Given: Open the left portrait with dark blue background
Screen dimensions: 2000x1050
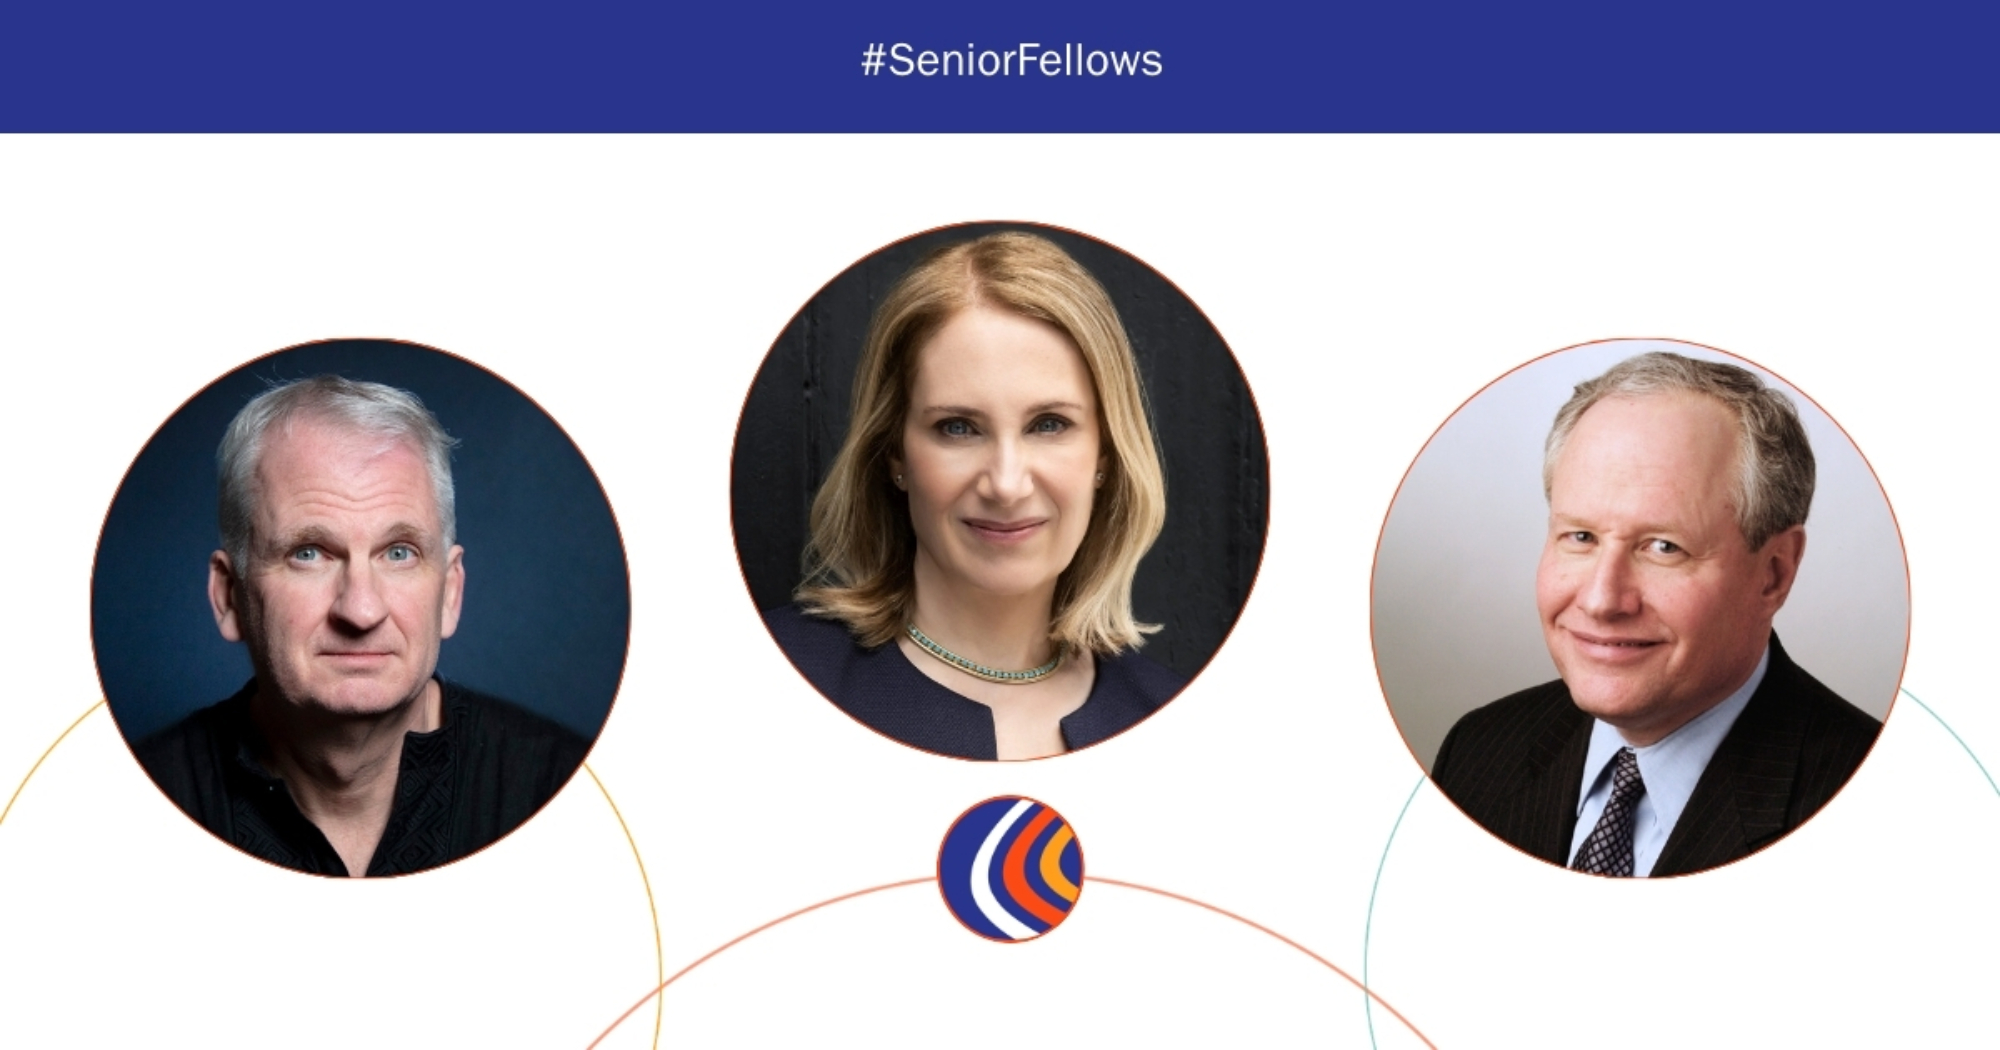Looking at the screenshot, I should point(360,608).
